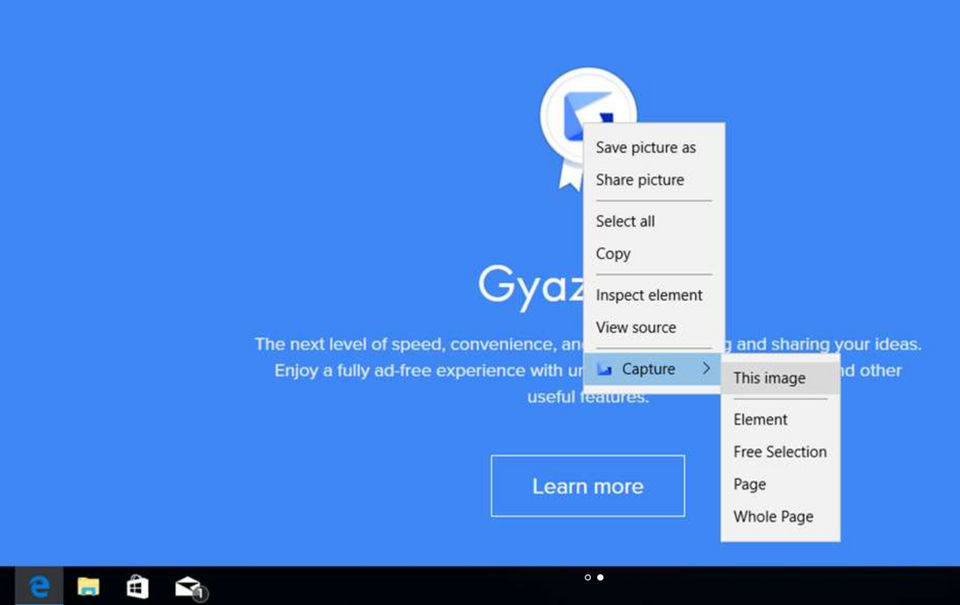Launch the Windows Store taskbar icon
The image size is (960, 605).
137,587
